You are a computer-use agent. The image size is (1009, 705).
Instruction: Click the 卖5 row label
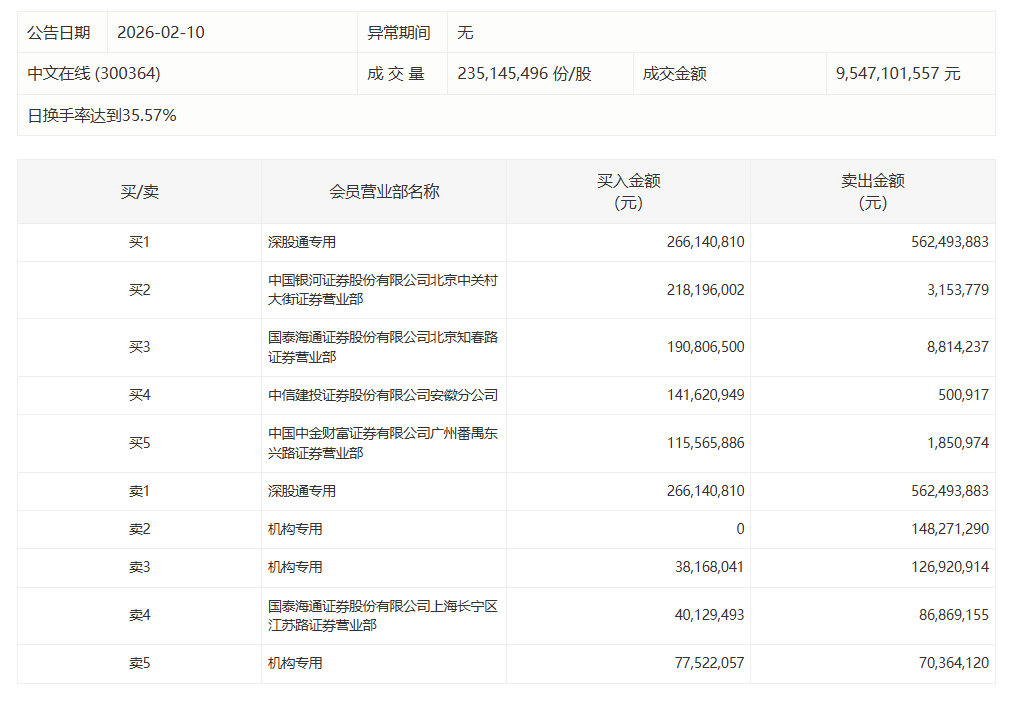[x=139, y=663]
